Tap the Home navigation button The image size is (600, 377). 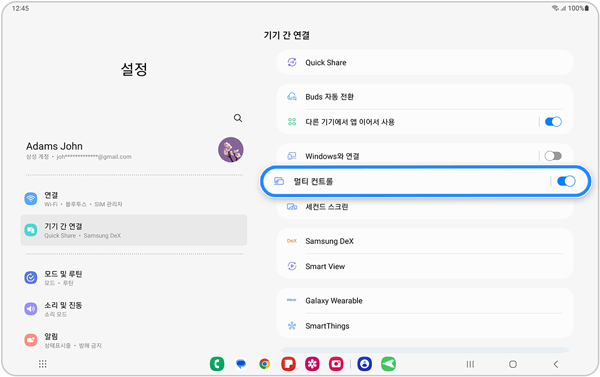coord(513,364)
